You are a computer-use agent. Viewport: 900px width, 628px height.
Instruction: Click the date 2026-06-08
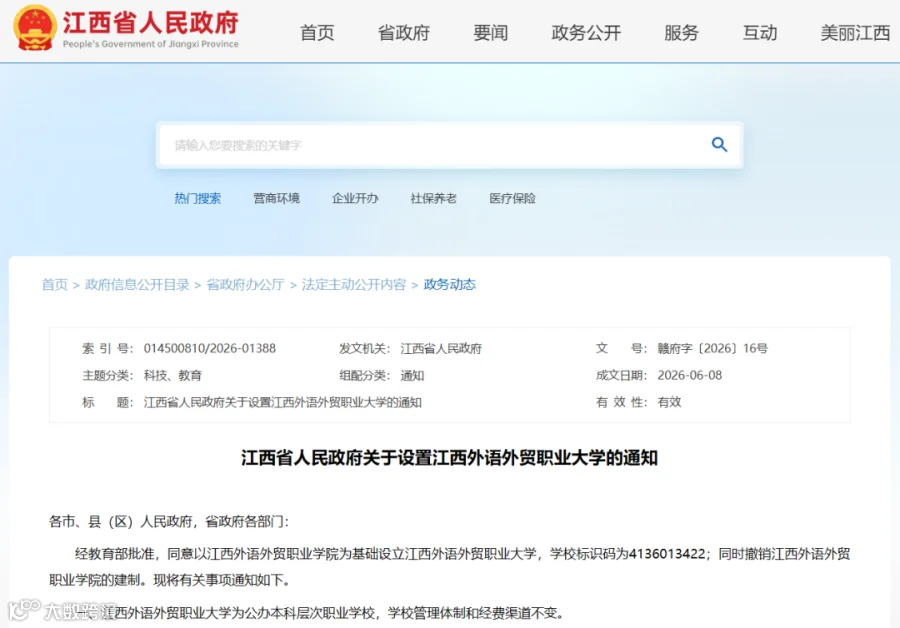point(689,375)
